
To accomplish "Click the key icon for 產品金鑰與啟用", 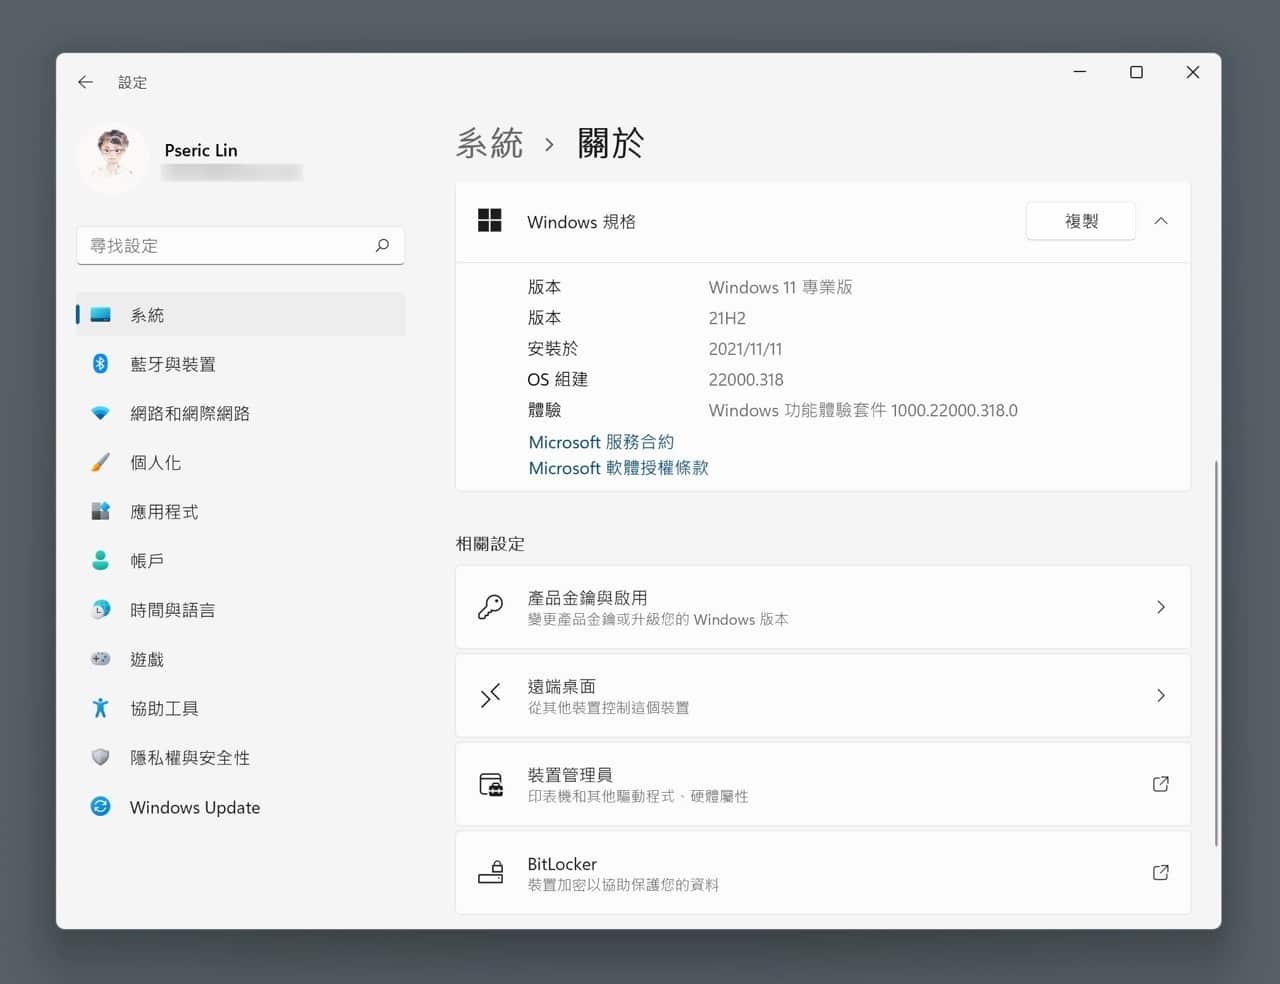I will click(x=490, y=607).
